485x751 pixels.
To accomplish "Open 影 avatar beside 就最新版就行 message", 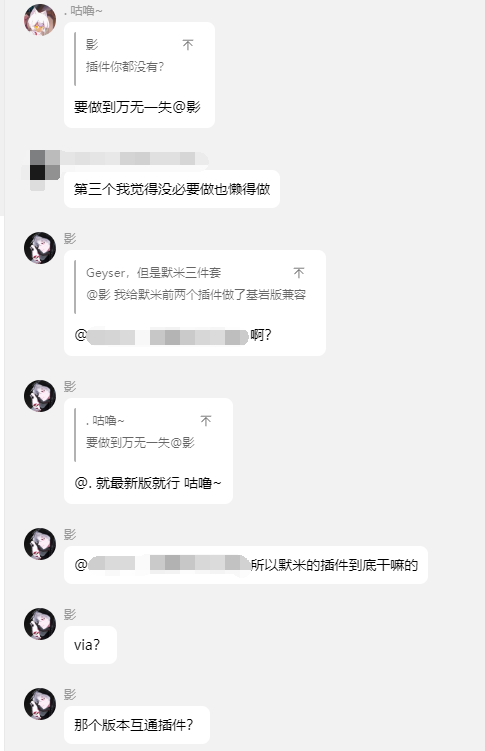I will click(40, 396).
